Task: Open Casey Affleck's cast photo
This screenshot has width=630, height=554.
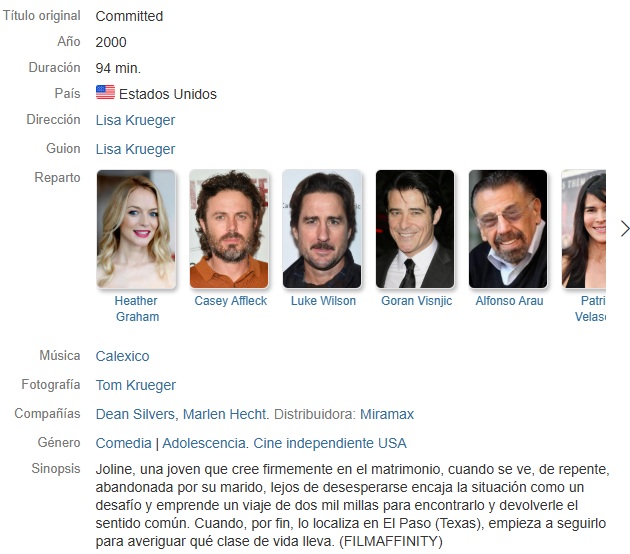Action: 229,229
